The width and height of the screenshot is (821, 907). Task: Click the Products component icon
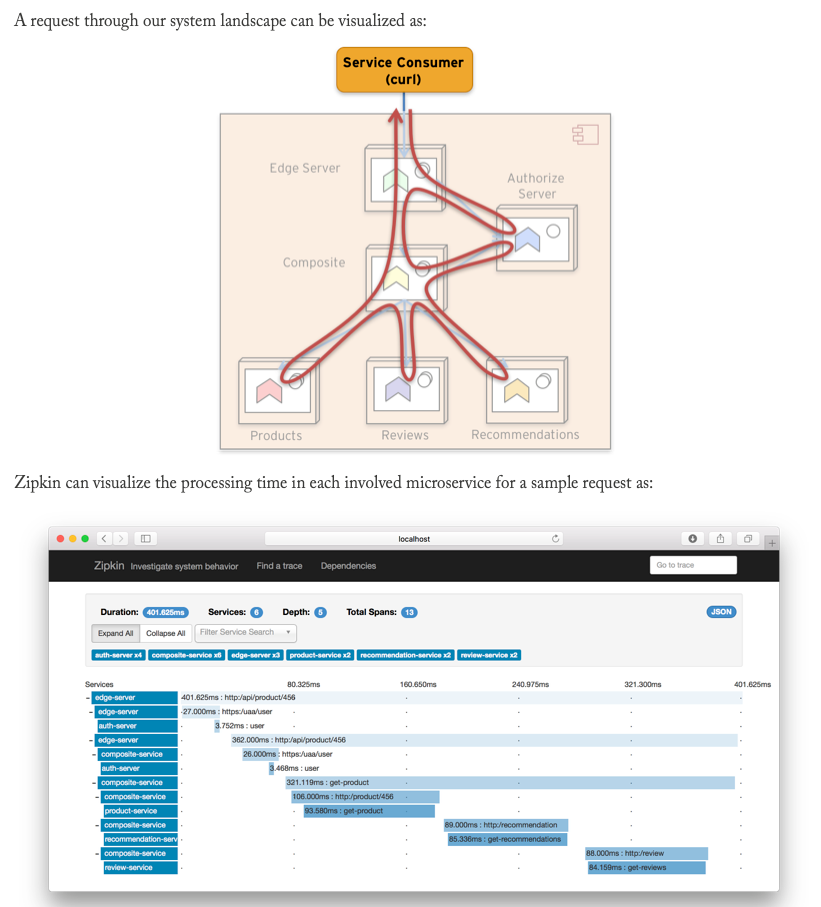(x=278, y=390)
